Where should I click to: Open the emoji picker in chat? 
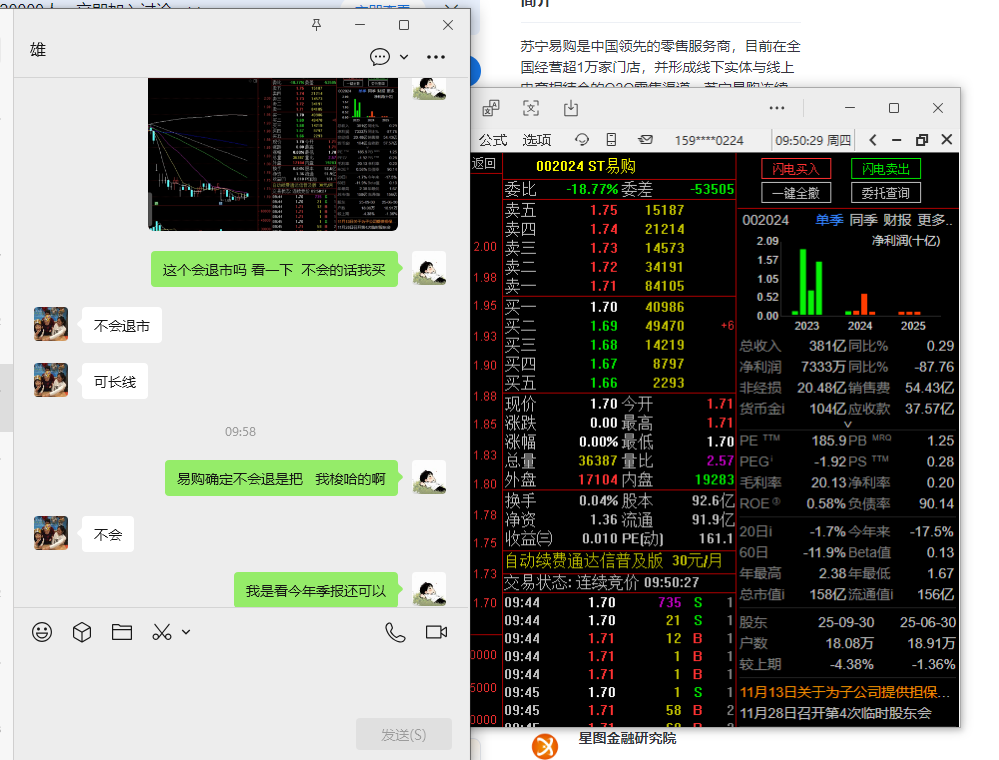pyautogui.click(x=42, y=632)
